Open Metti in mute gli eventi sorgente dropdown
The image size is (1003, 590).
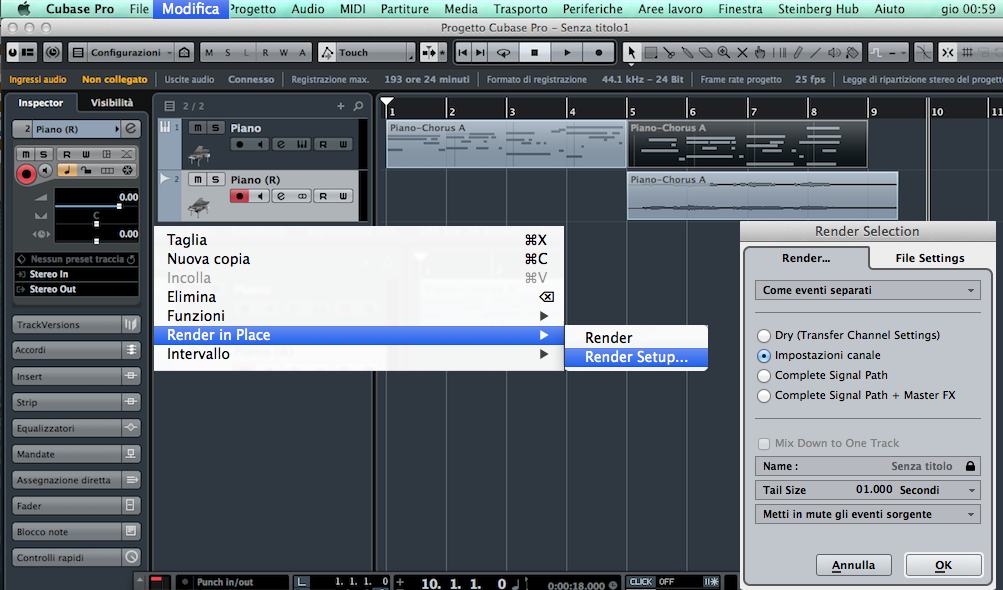(867, 514)
